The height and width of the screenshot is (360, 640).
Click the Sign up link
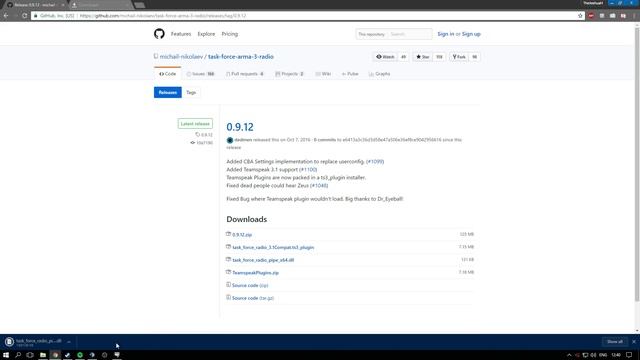[x=471, y=34]
